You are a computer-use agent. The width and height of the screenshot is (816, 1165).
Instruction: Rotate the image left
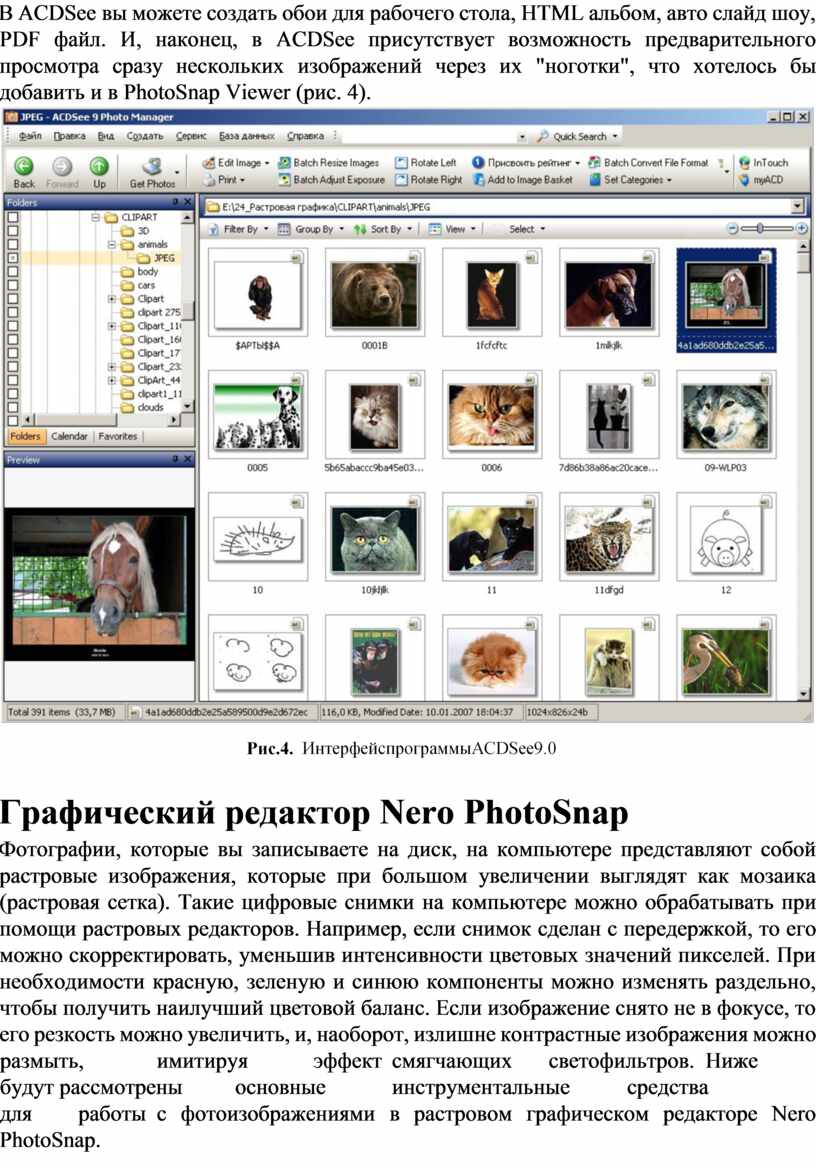(426, 162)
